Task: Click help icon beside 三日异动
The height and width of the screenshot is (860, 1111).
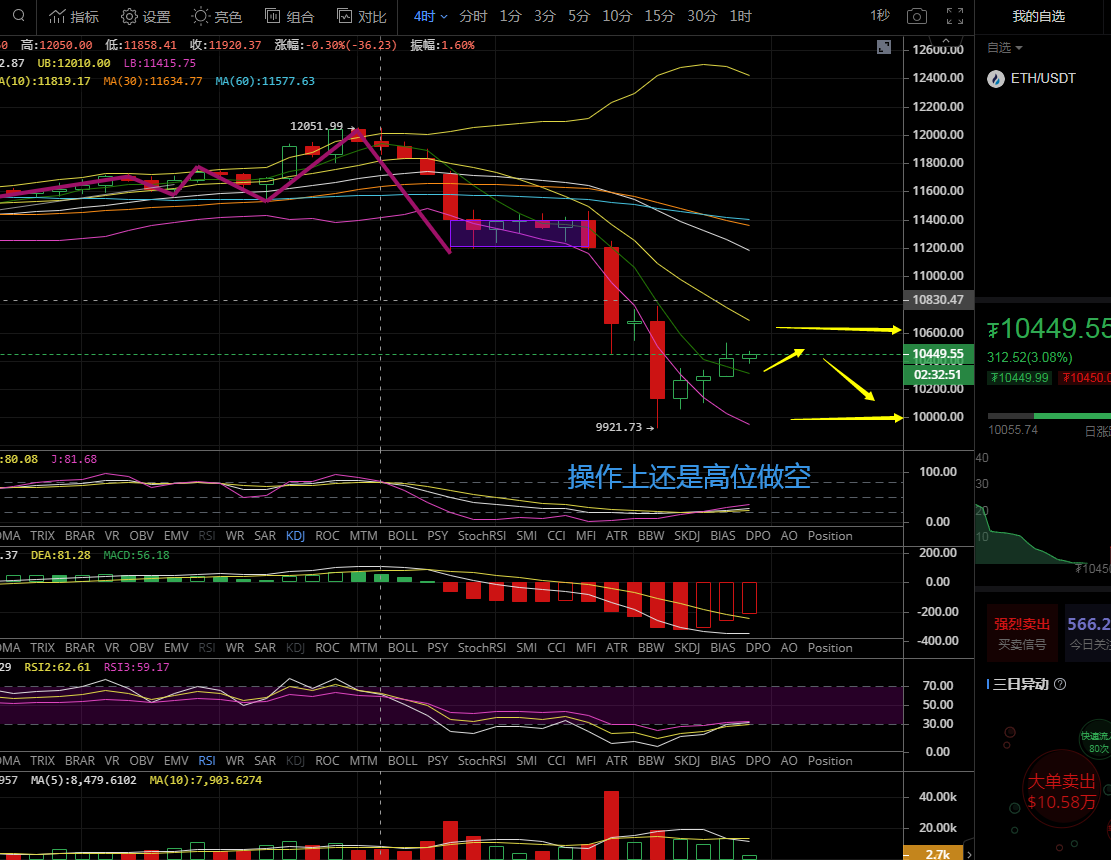Action: (x=1060, y=684)
